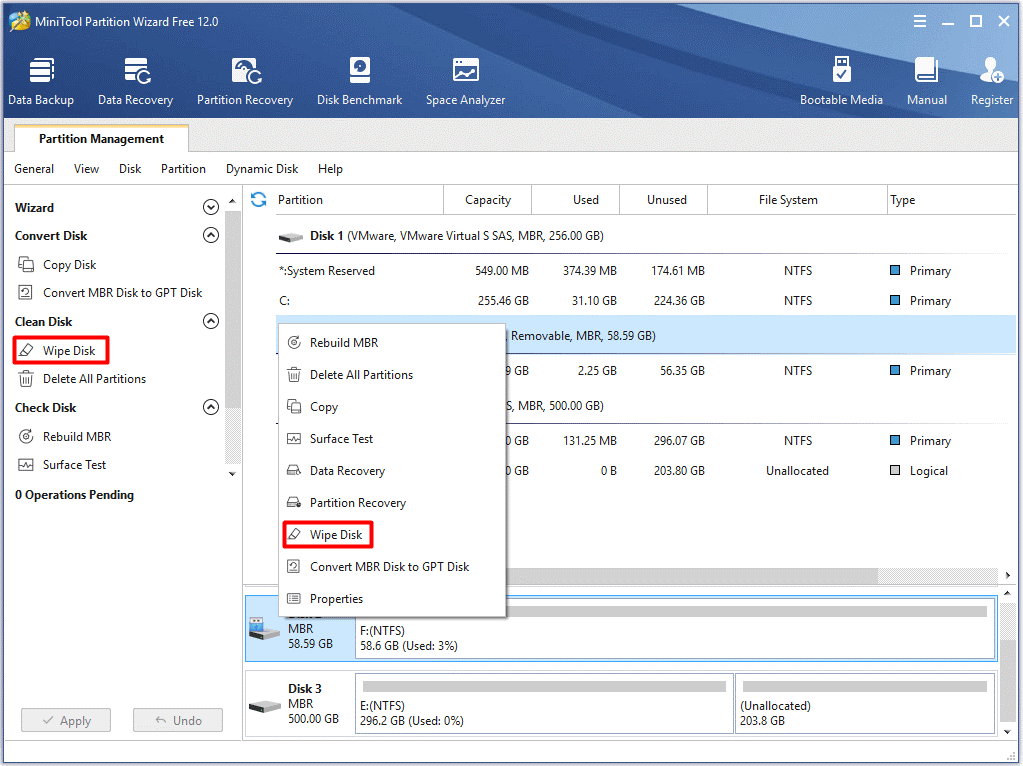This screenshot has height=766, width=1023.
Task: Open the Help menu
Action: tap(330, 169)
